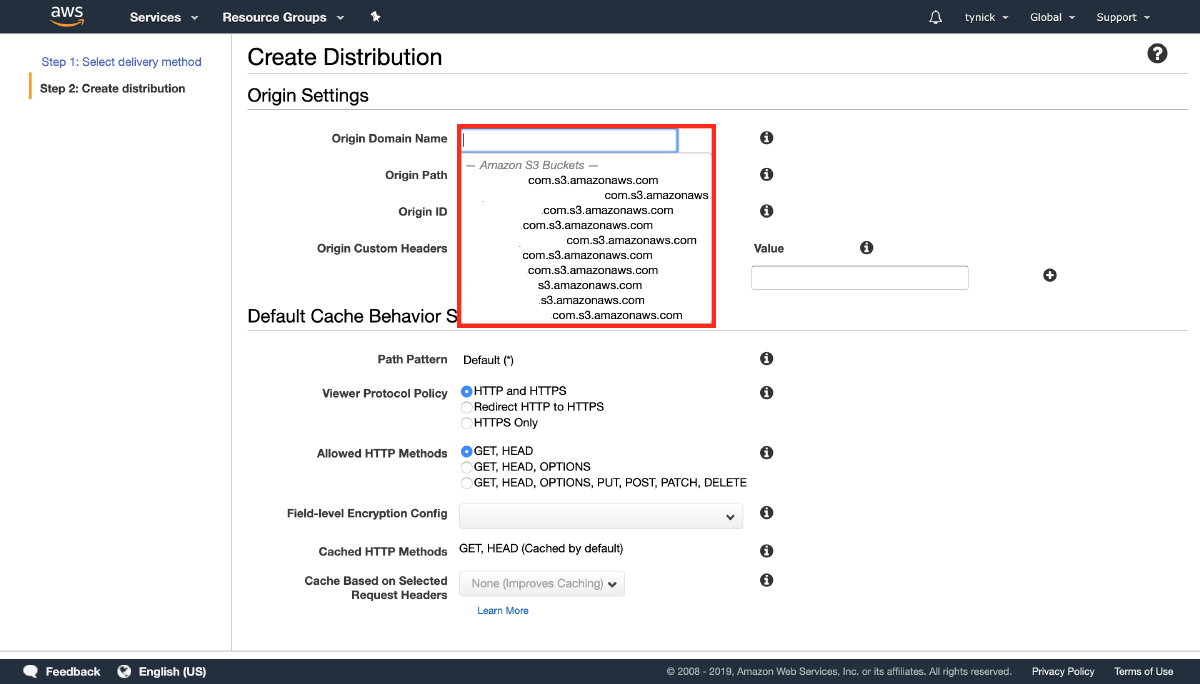Screen dimensions: 1200x684
Task: Show info icon for Origin ID
Action: (x=767, y=211)
